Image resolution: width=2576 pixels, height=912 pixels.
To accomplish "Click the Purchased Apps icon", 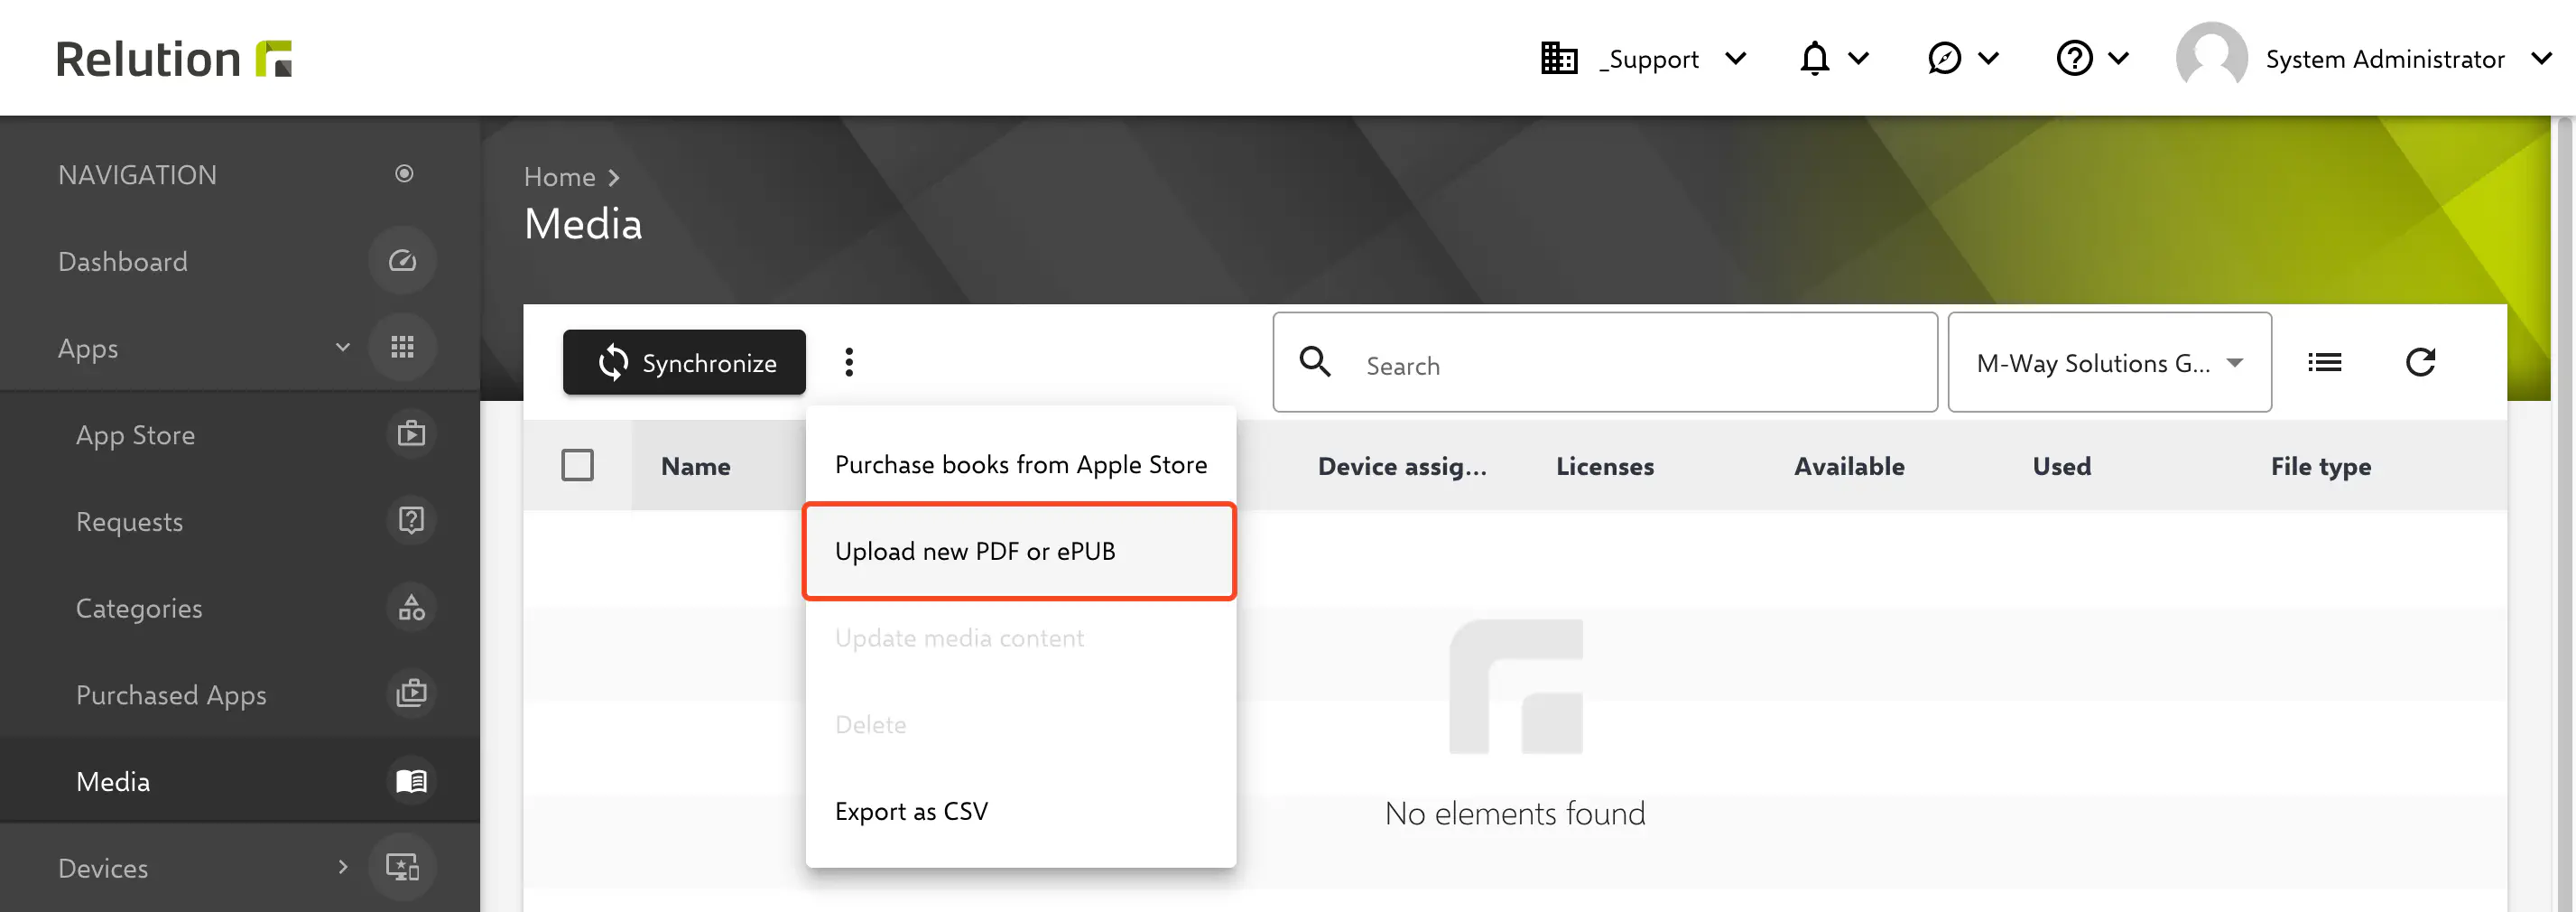I will pyautogui.click(x=411, y=694).
